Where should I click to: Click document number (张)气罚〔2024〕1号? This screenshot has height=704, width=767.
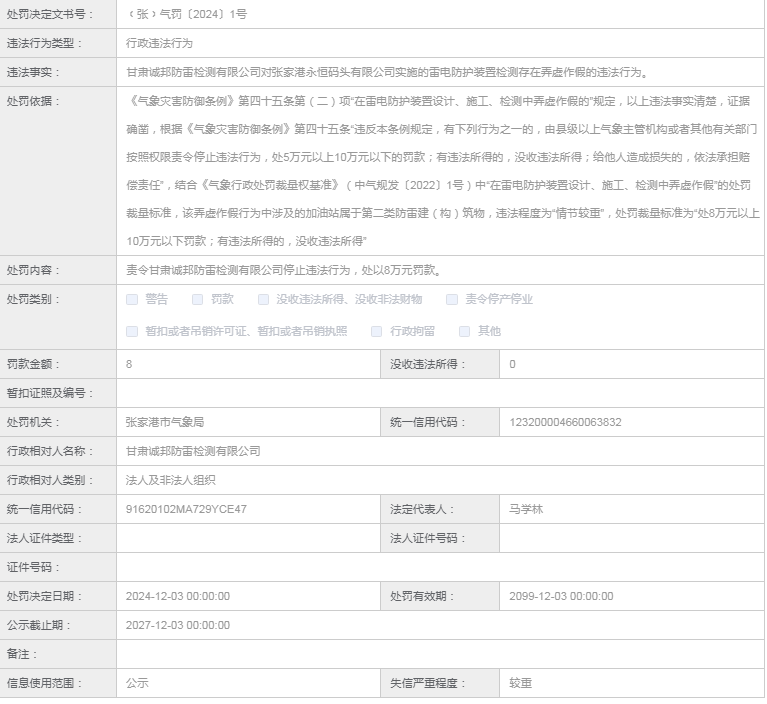pyautogui.click(x=186, y=14)
